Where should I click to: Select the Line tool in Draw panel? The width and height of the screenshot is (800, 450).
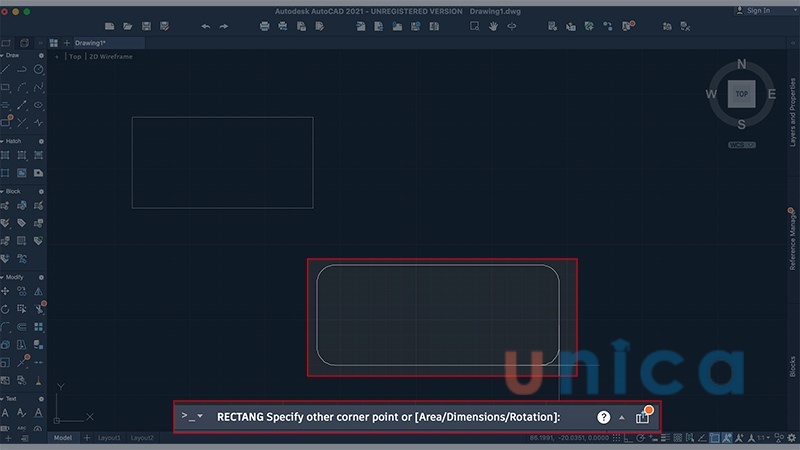[5, 69]
